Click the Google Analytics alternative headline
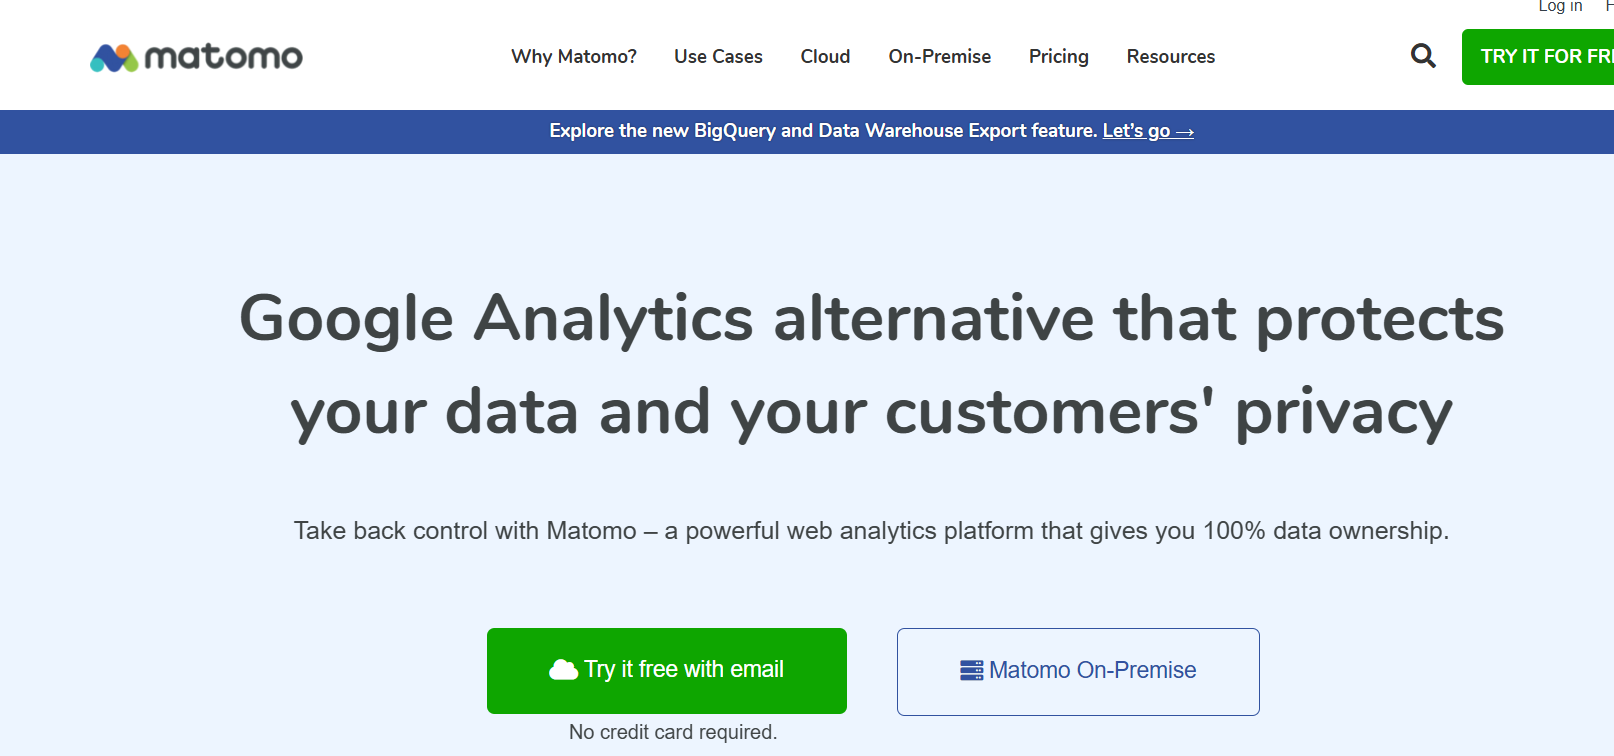The image size is (1614, 756). coord(871,365)
